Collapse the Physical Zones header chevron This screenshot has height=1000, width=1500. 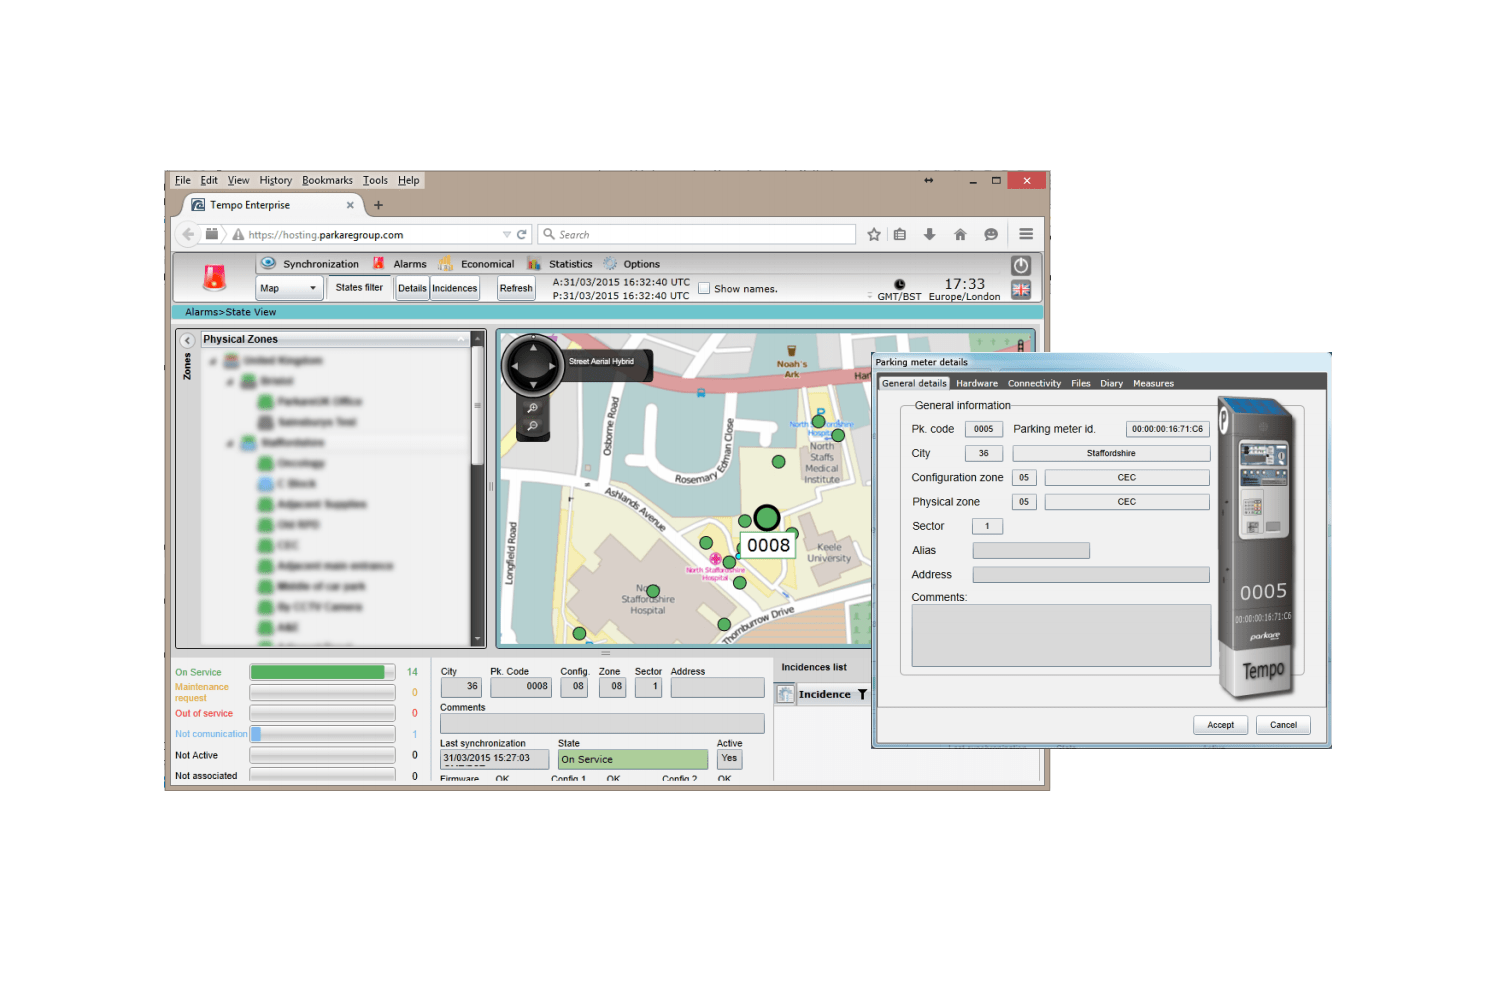pyautogui.click(x=462, y=339)
